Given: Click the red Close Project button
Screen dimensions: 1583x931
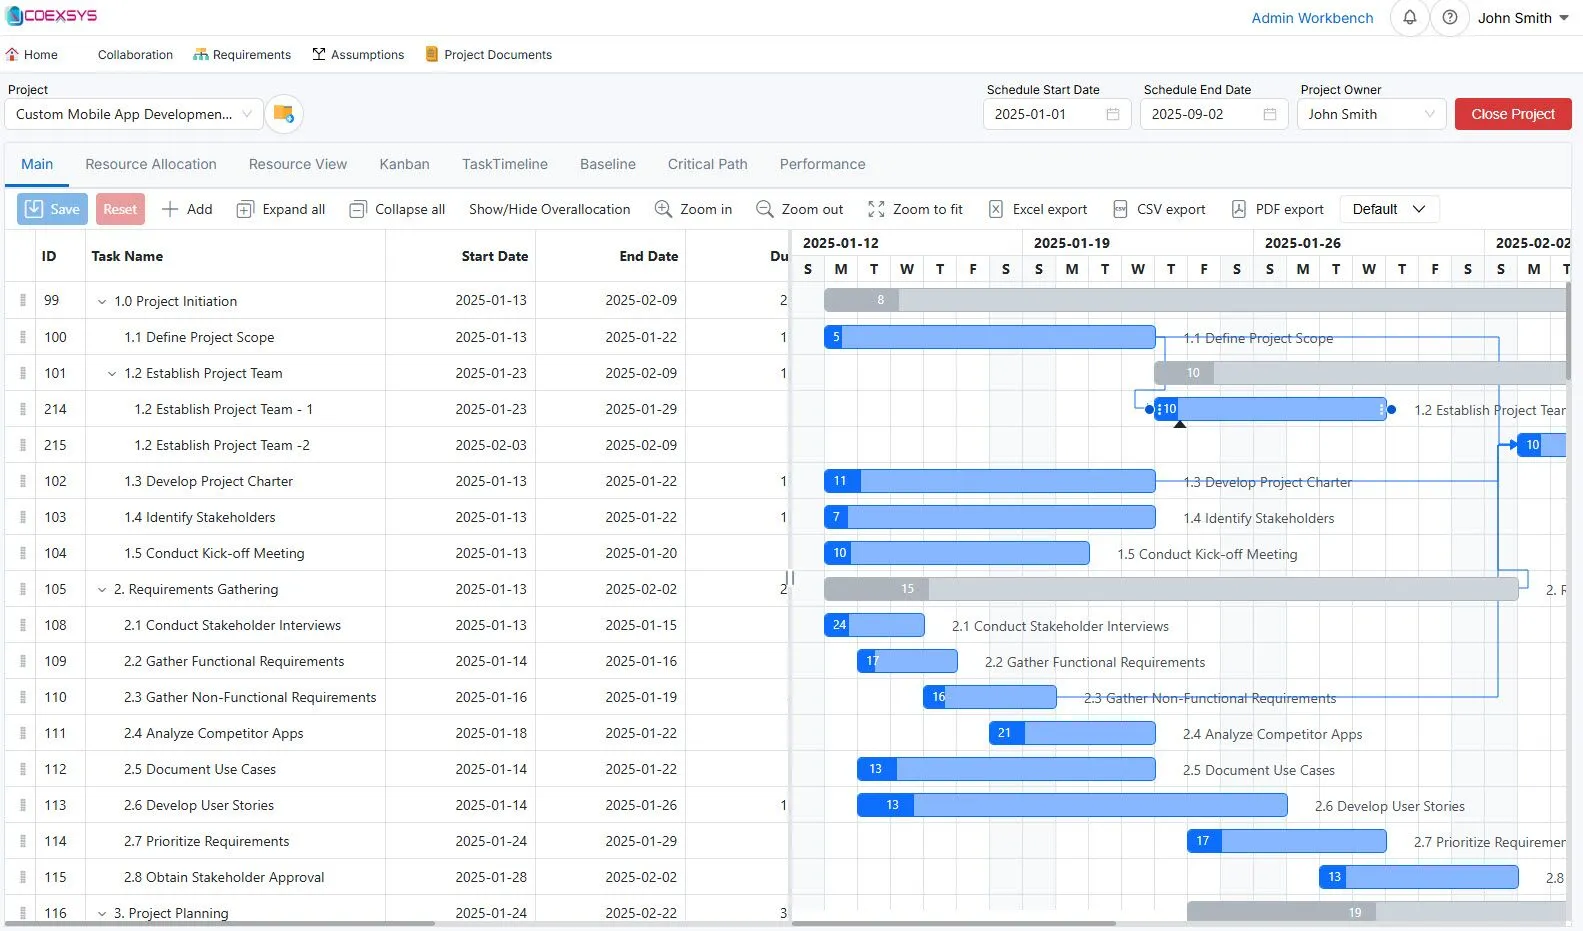Looking at the screenshot, I should pyautogui.click(x=1512, y=114).
